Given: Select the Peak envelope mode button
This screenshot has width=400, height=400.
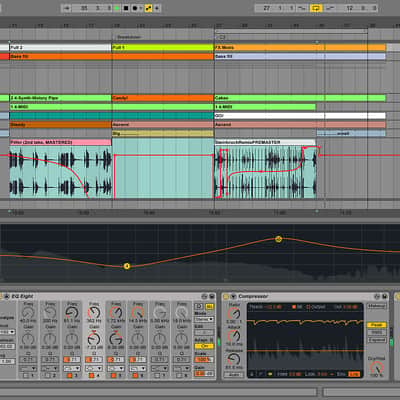Looking at the screenshot, I should (377, 325).
